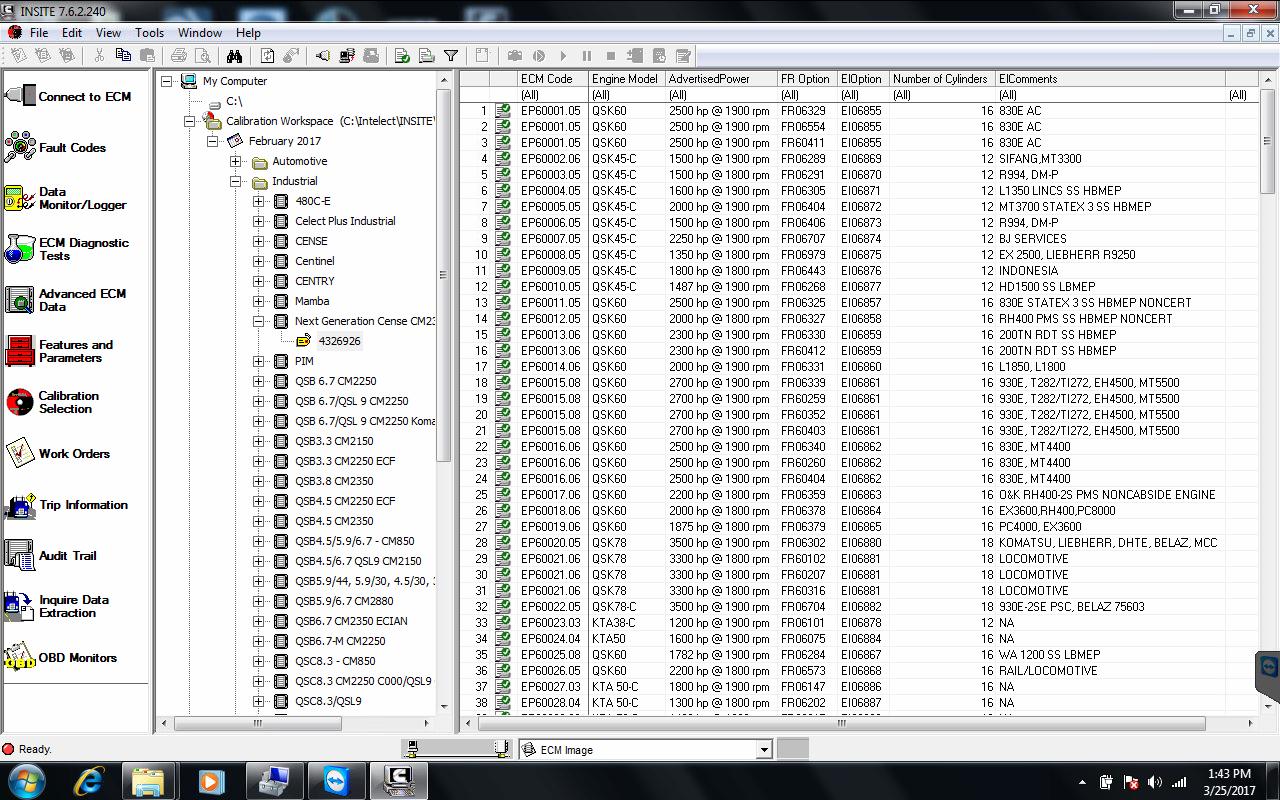Viewport: 1280px width, 800px height.
Task: Open Internet Explorer from the taskbar
Action: click(x=90, y=779)
